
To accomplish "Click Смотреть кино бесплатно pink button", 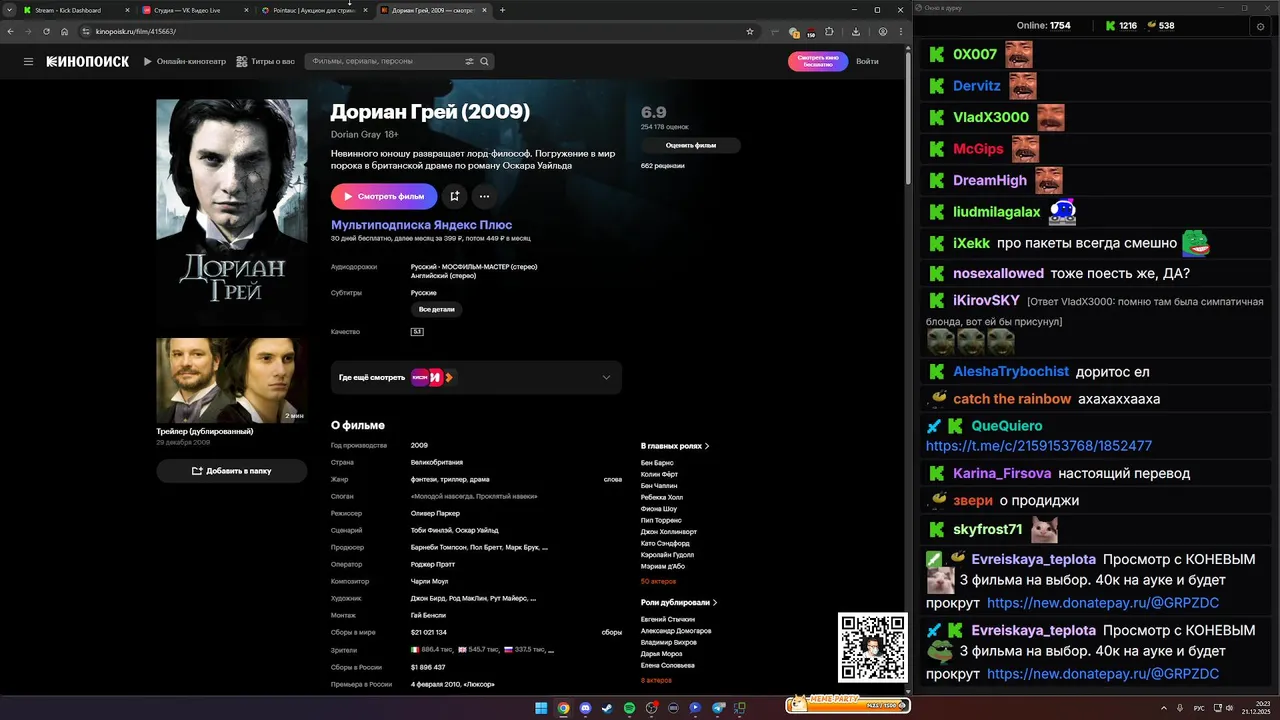I will click(818, 61).
